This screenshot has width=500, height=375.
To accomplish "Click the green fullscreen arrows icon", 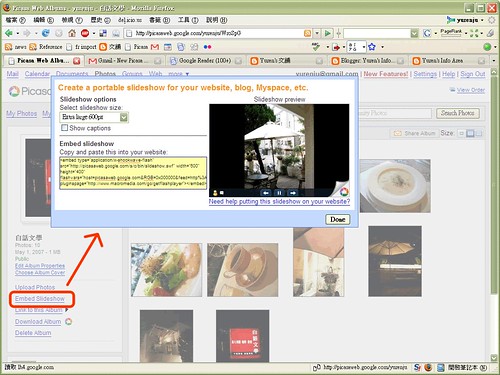I will pyautogui.click(x=474, y=33).
